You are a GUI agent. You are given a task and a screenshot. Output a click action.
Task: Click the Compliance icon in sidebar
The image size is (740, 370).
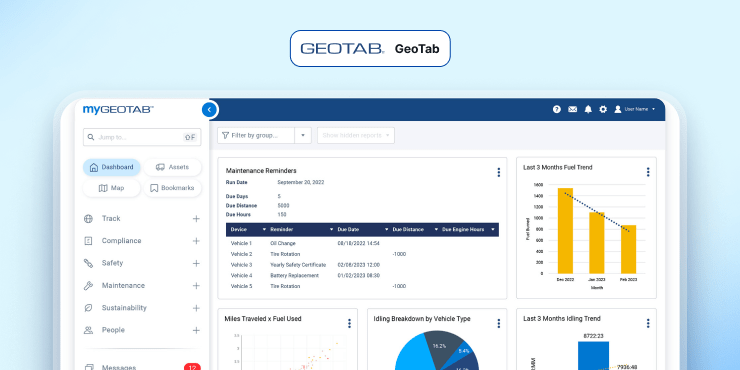pyautogui.click(x=88, y=241)
